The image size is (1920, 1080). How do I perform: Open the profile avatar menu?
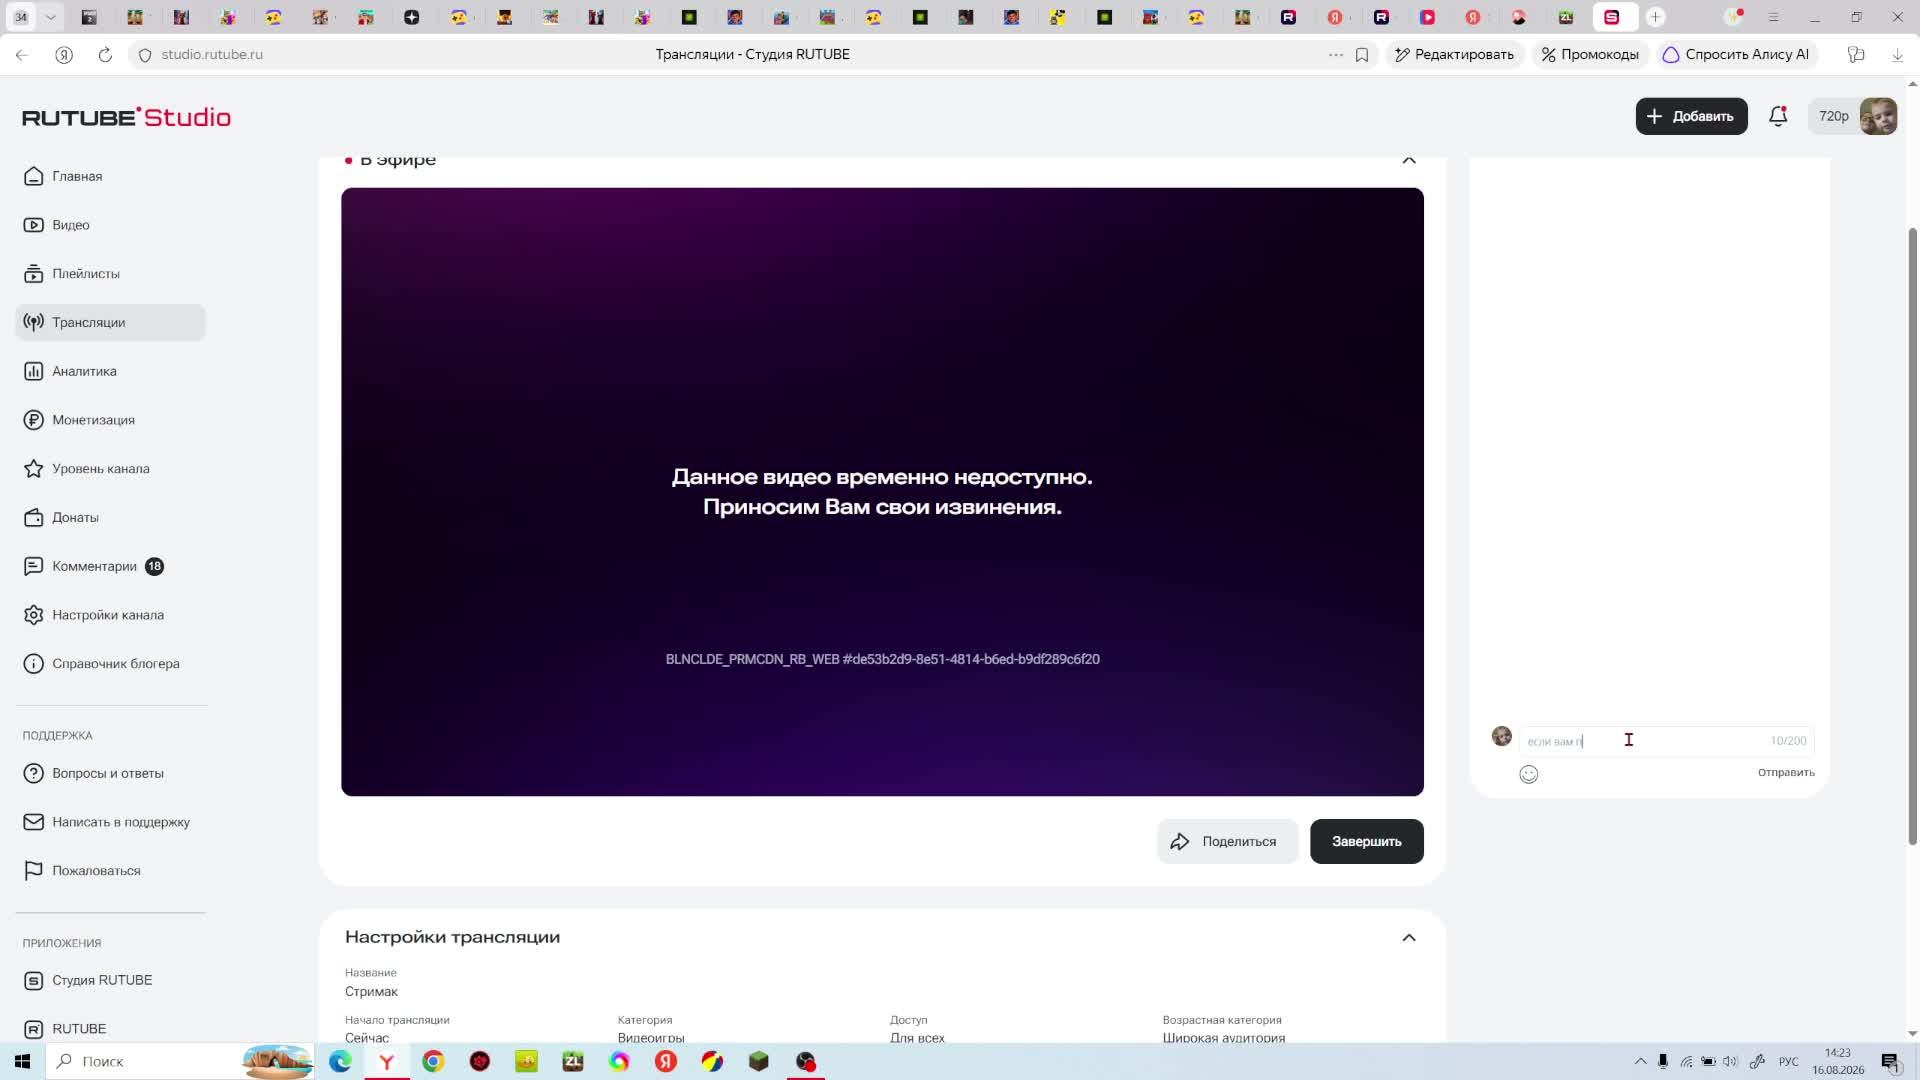point(1878,116)
